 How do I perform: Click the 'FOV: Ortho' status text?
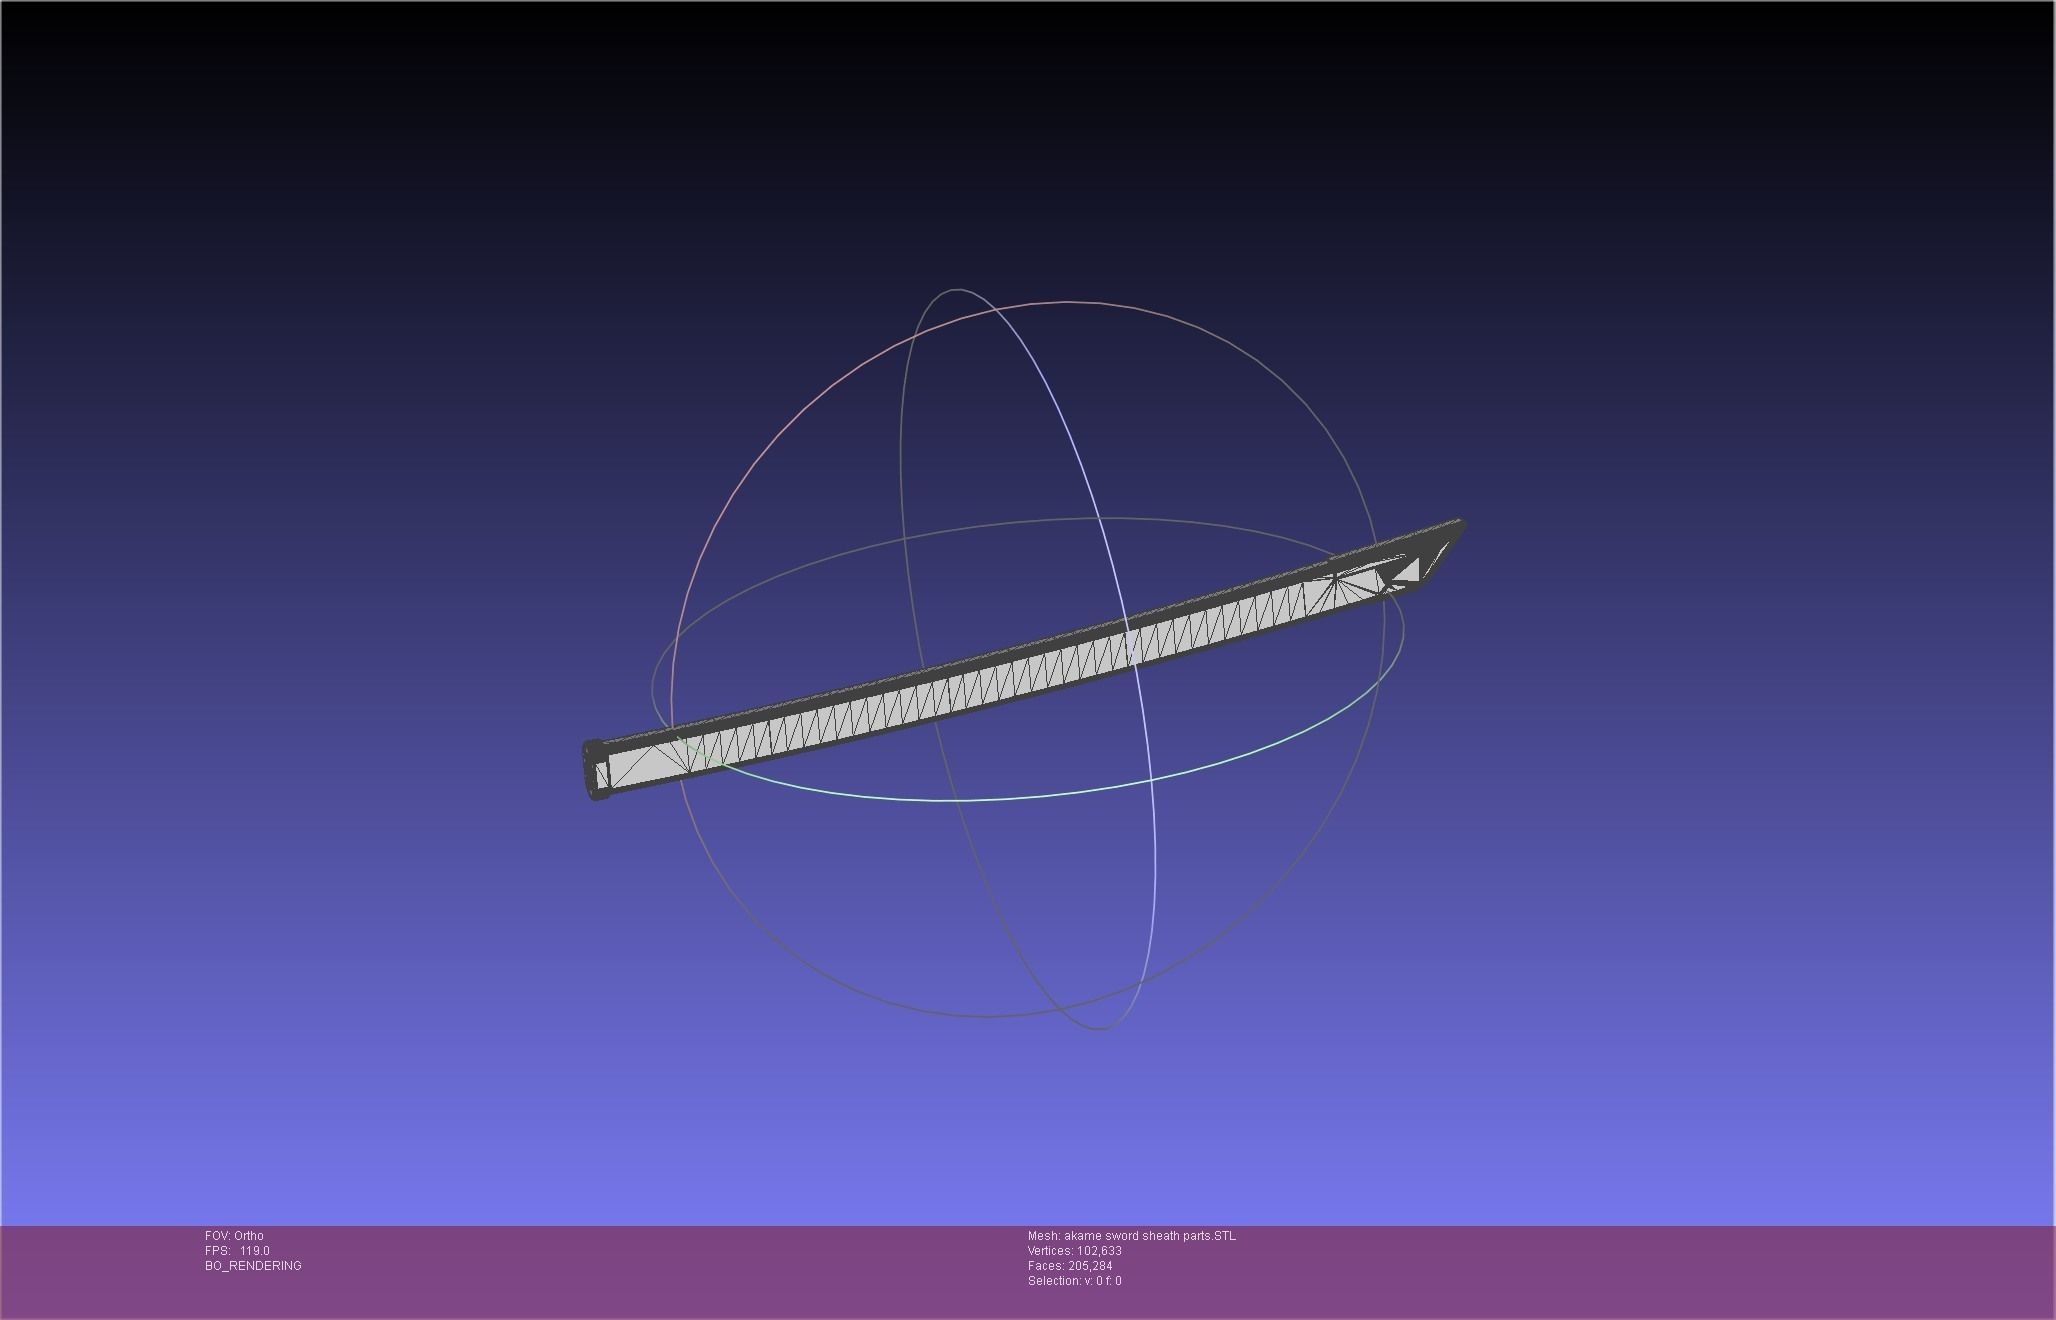point(234,1236)
